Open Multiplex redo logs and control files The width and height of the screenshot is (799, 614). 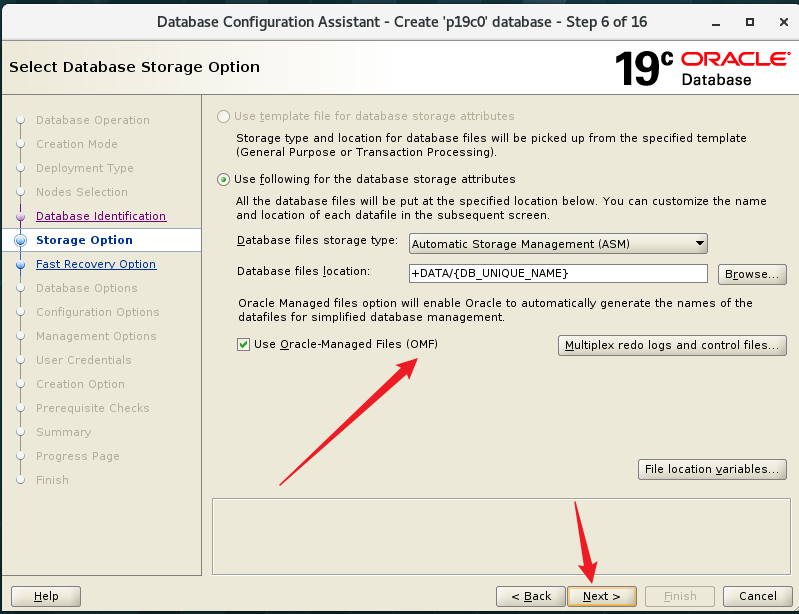point(672,345)
